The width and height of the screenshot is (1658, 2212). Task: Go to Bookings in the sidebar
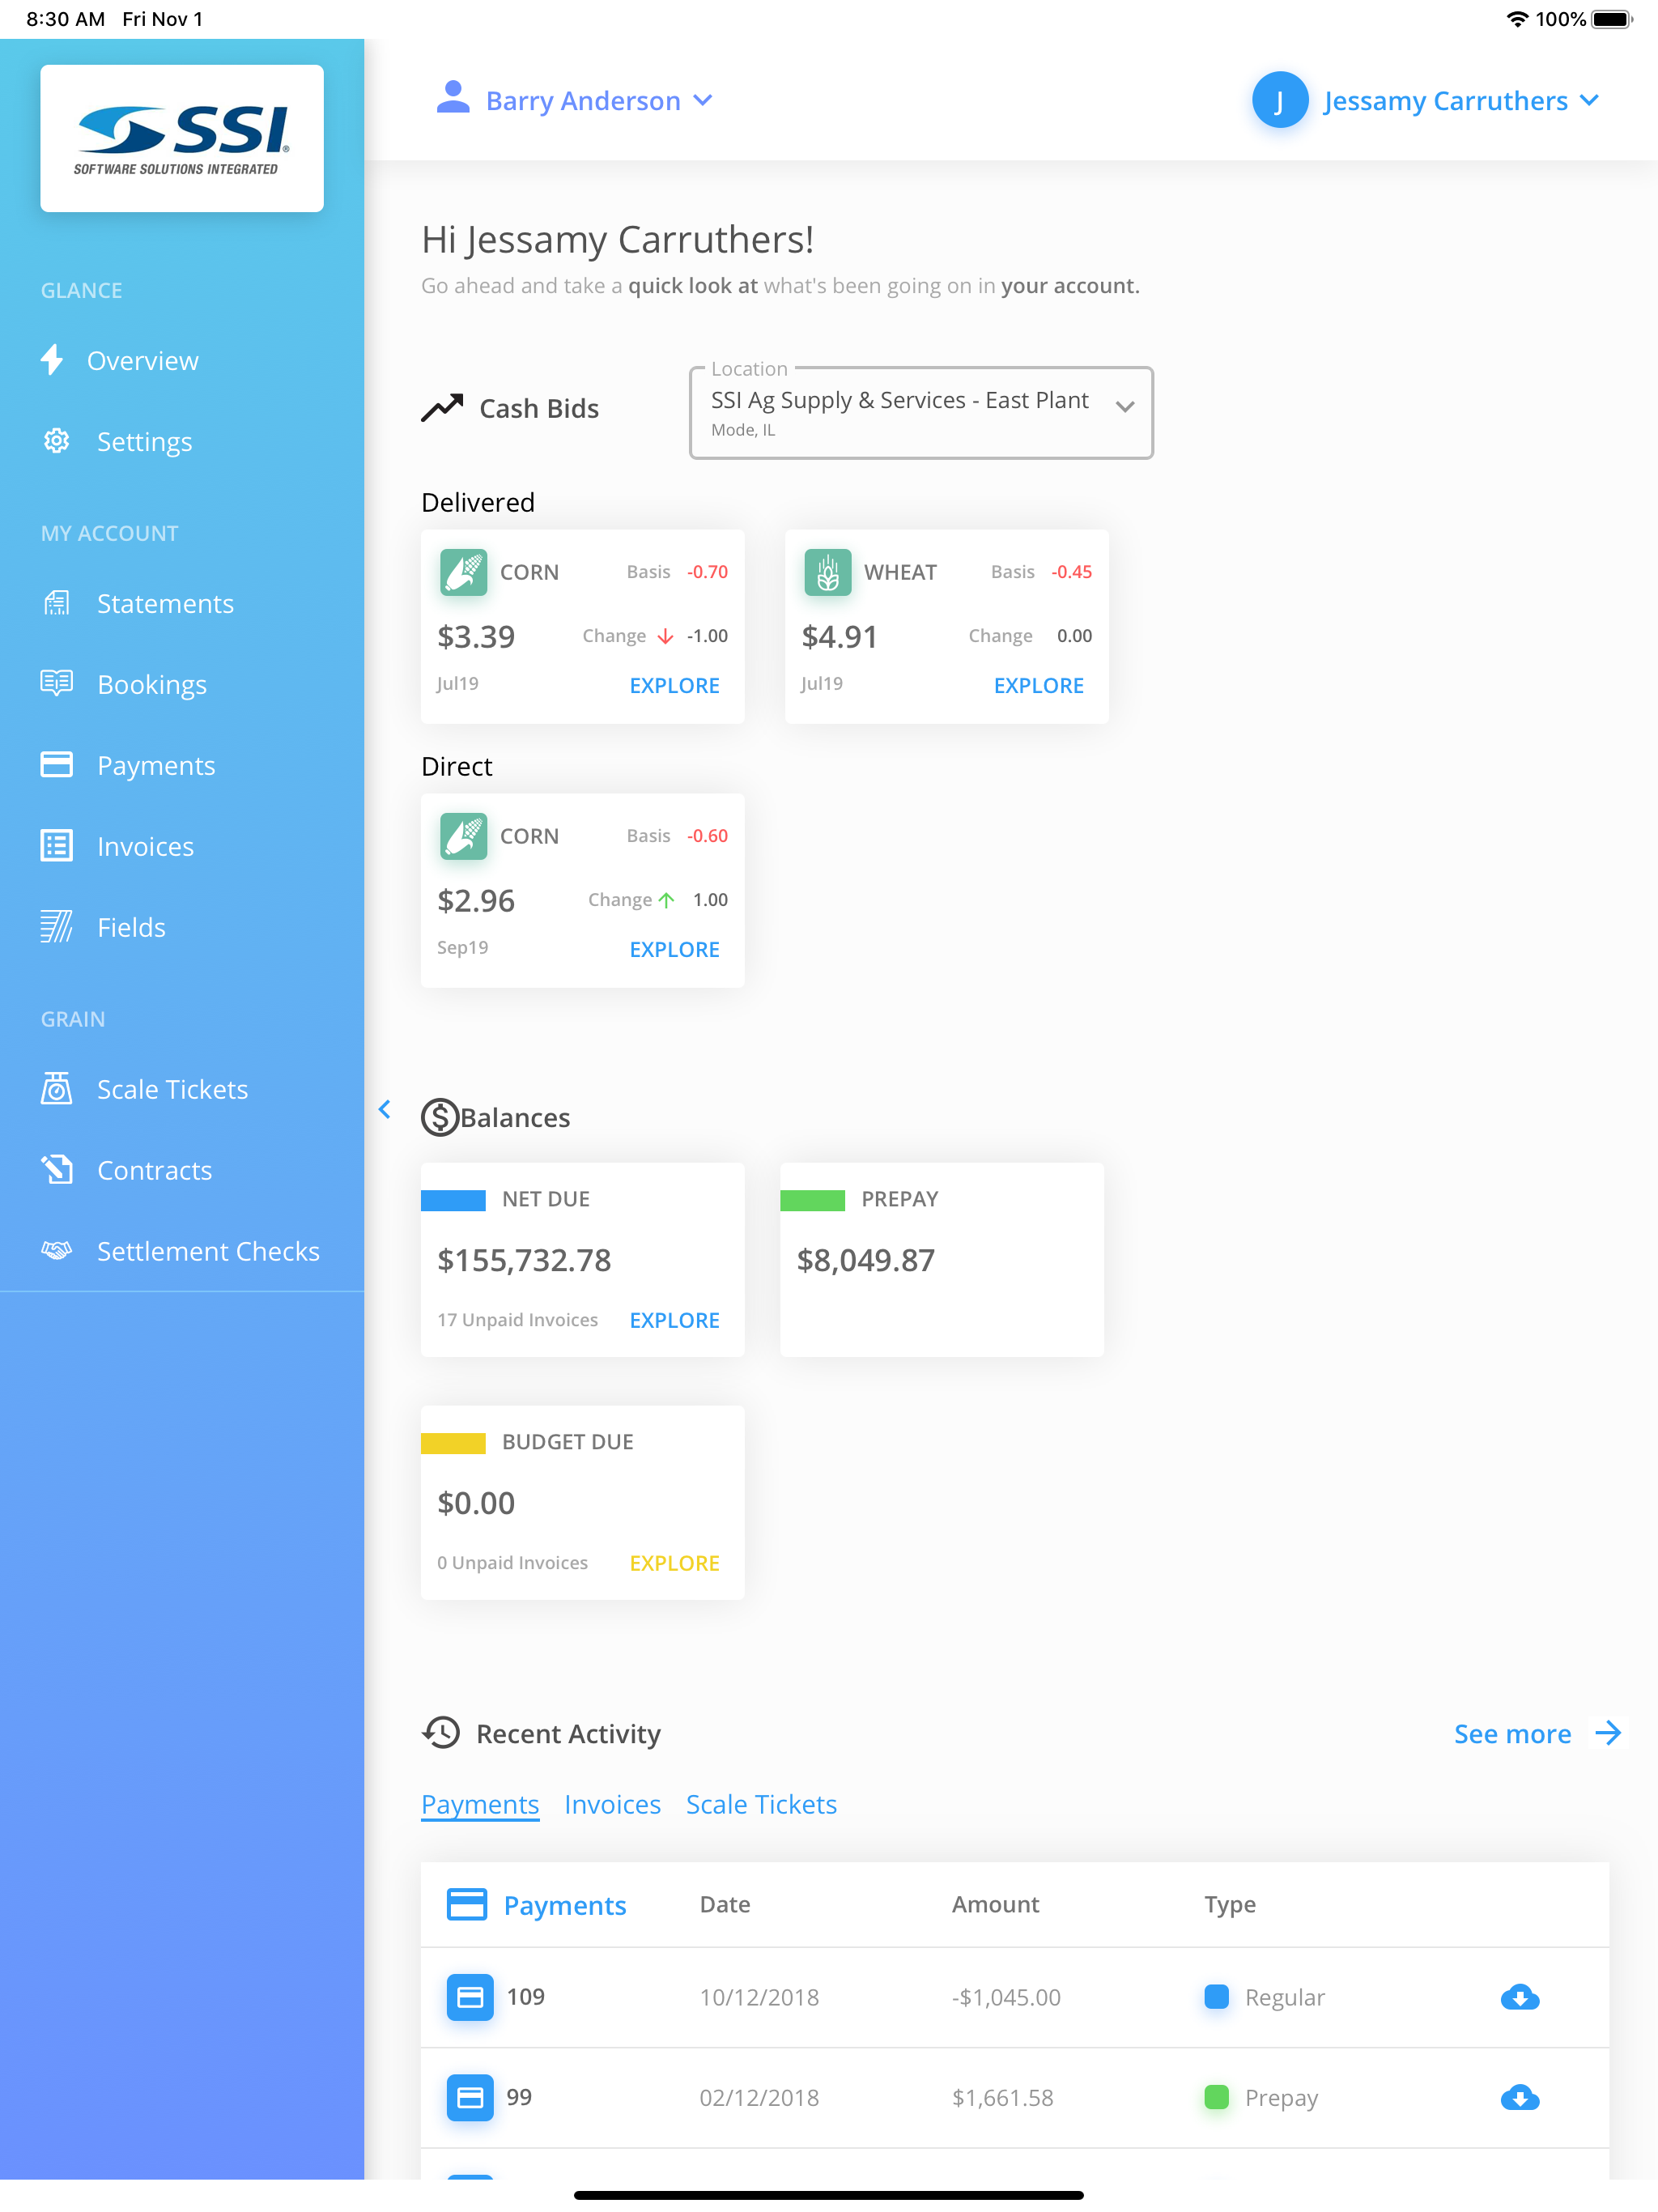pos(152,685)
